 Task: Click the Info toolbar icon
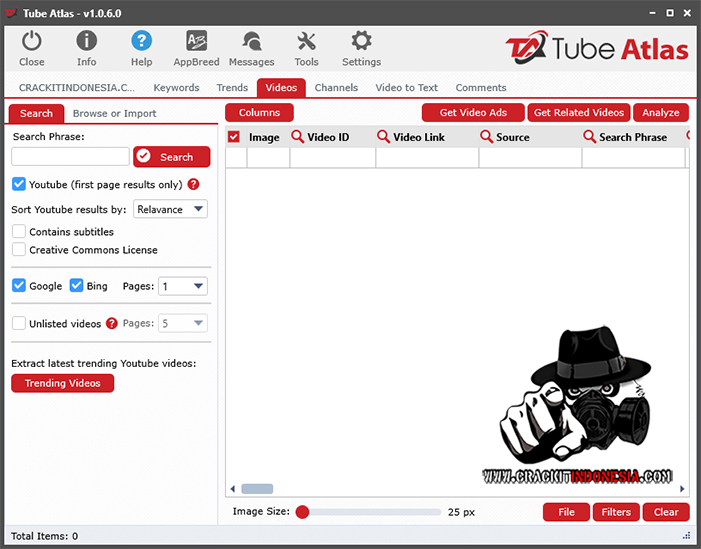[x=87, y=41]
